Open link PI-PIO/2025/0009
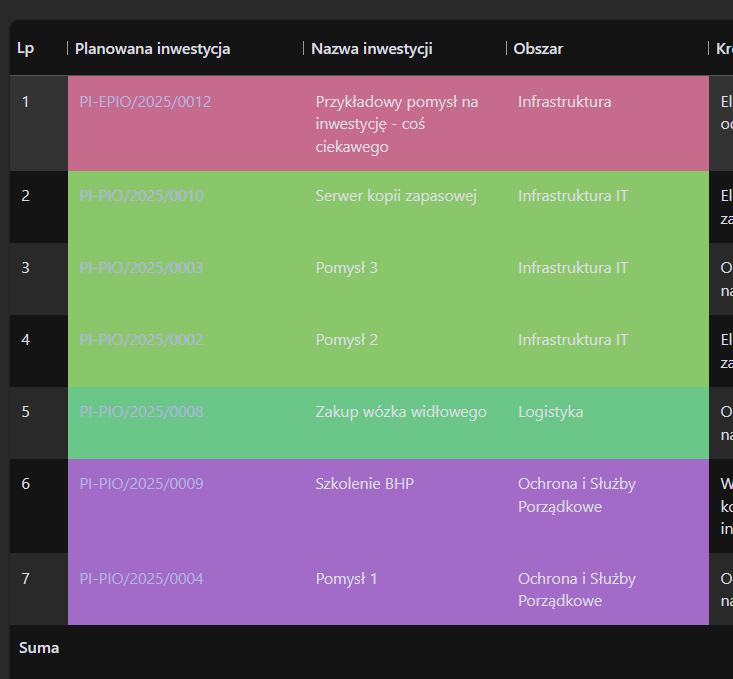 click(141, 484)
